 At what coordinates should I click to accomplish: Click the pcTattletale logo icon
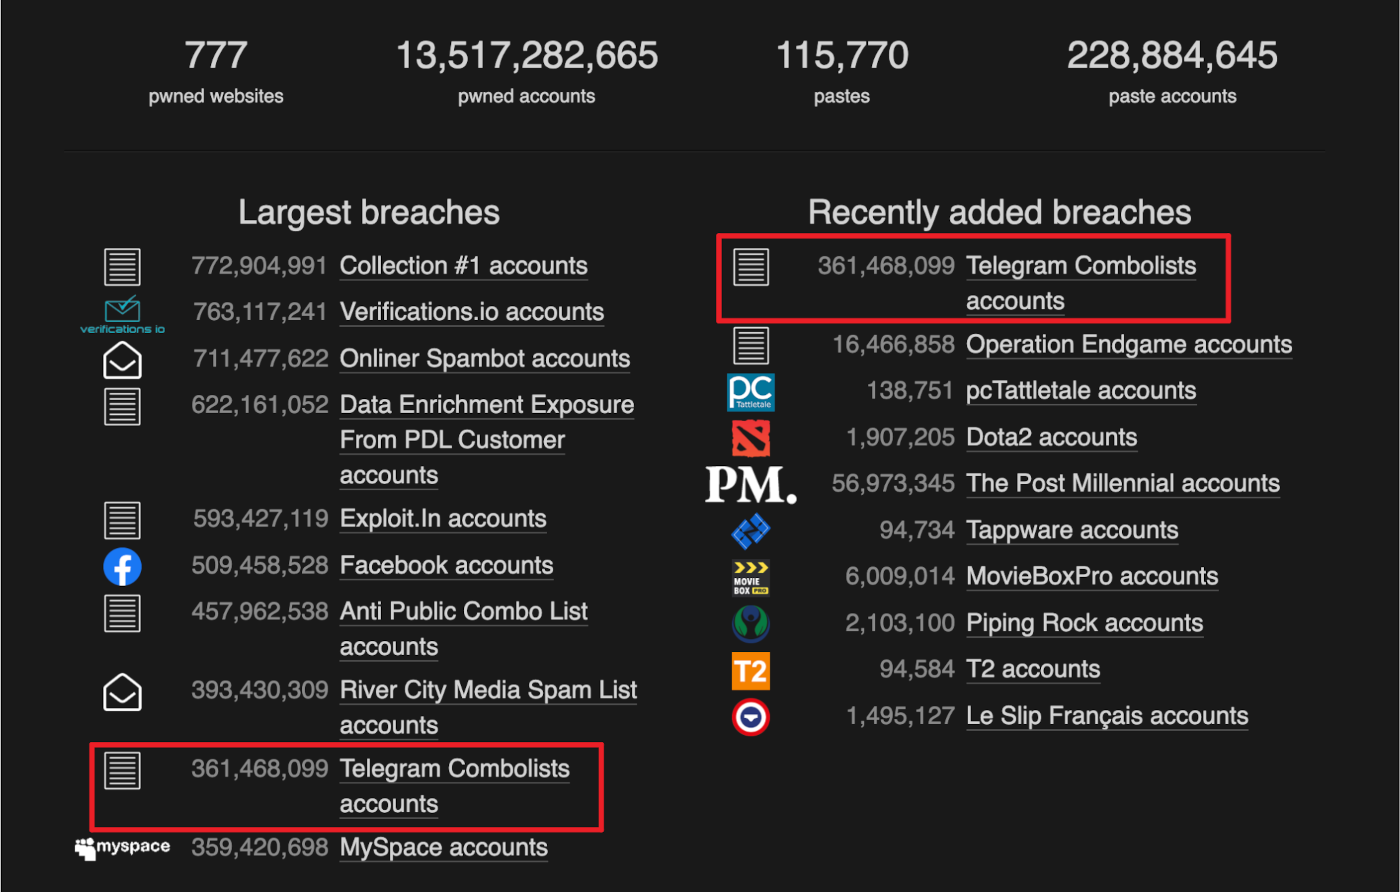coord(750,392)
